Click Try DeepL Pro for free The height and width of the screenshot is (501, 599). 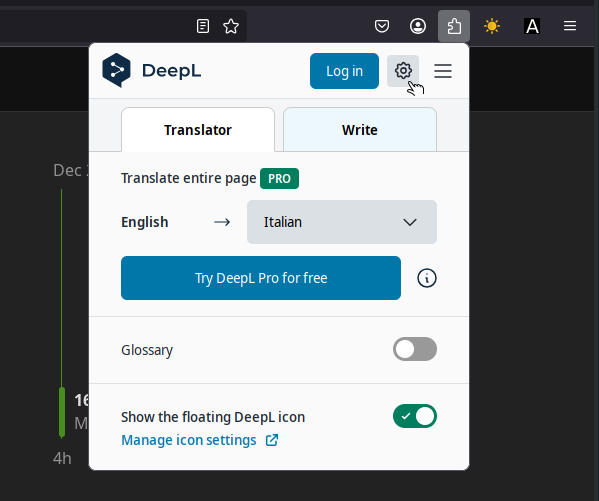pyautogui.click(x=261, y=278)
